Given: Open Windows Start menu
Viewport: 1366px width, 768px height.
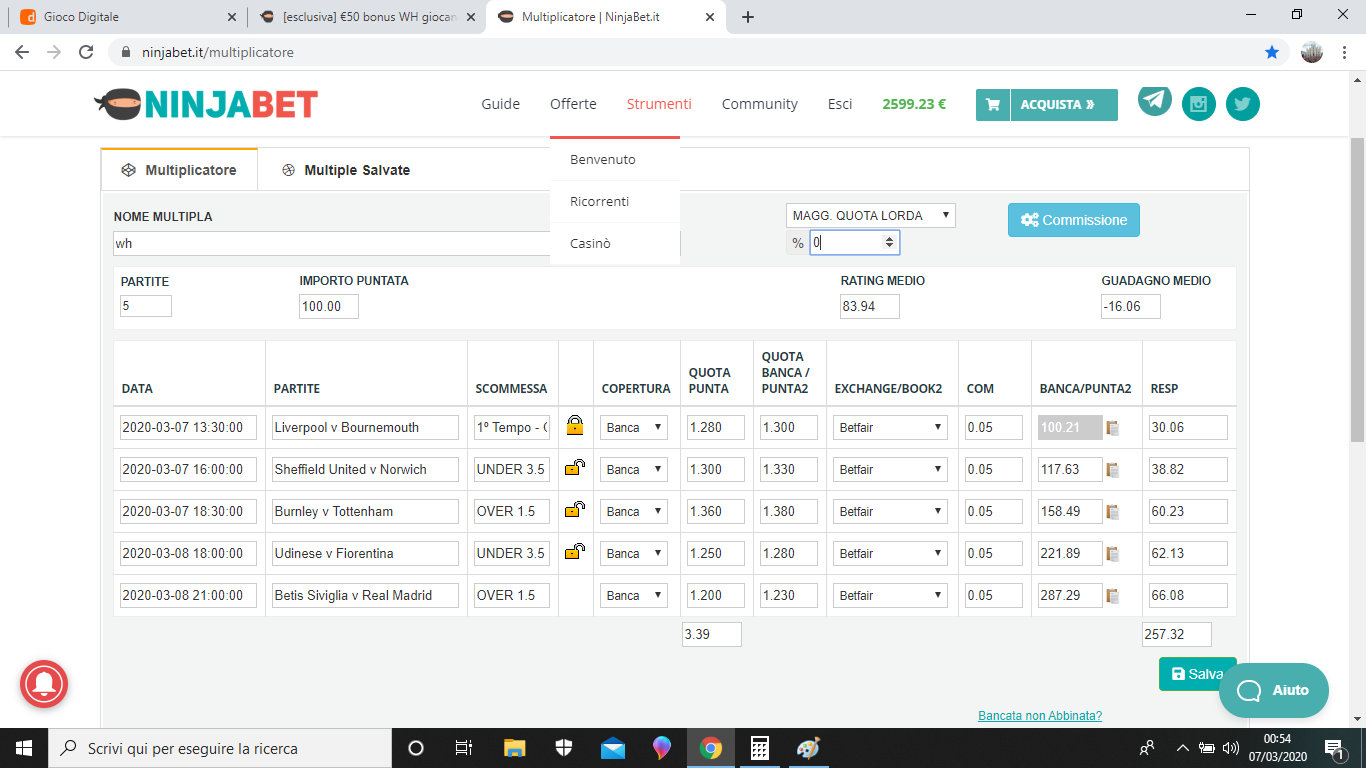Looking at the screenshot, I should tap(24, 748).
